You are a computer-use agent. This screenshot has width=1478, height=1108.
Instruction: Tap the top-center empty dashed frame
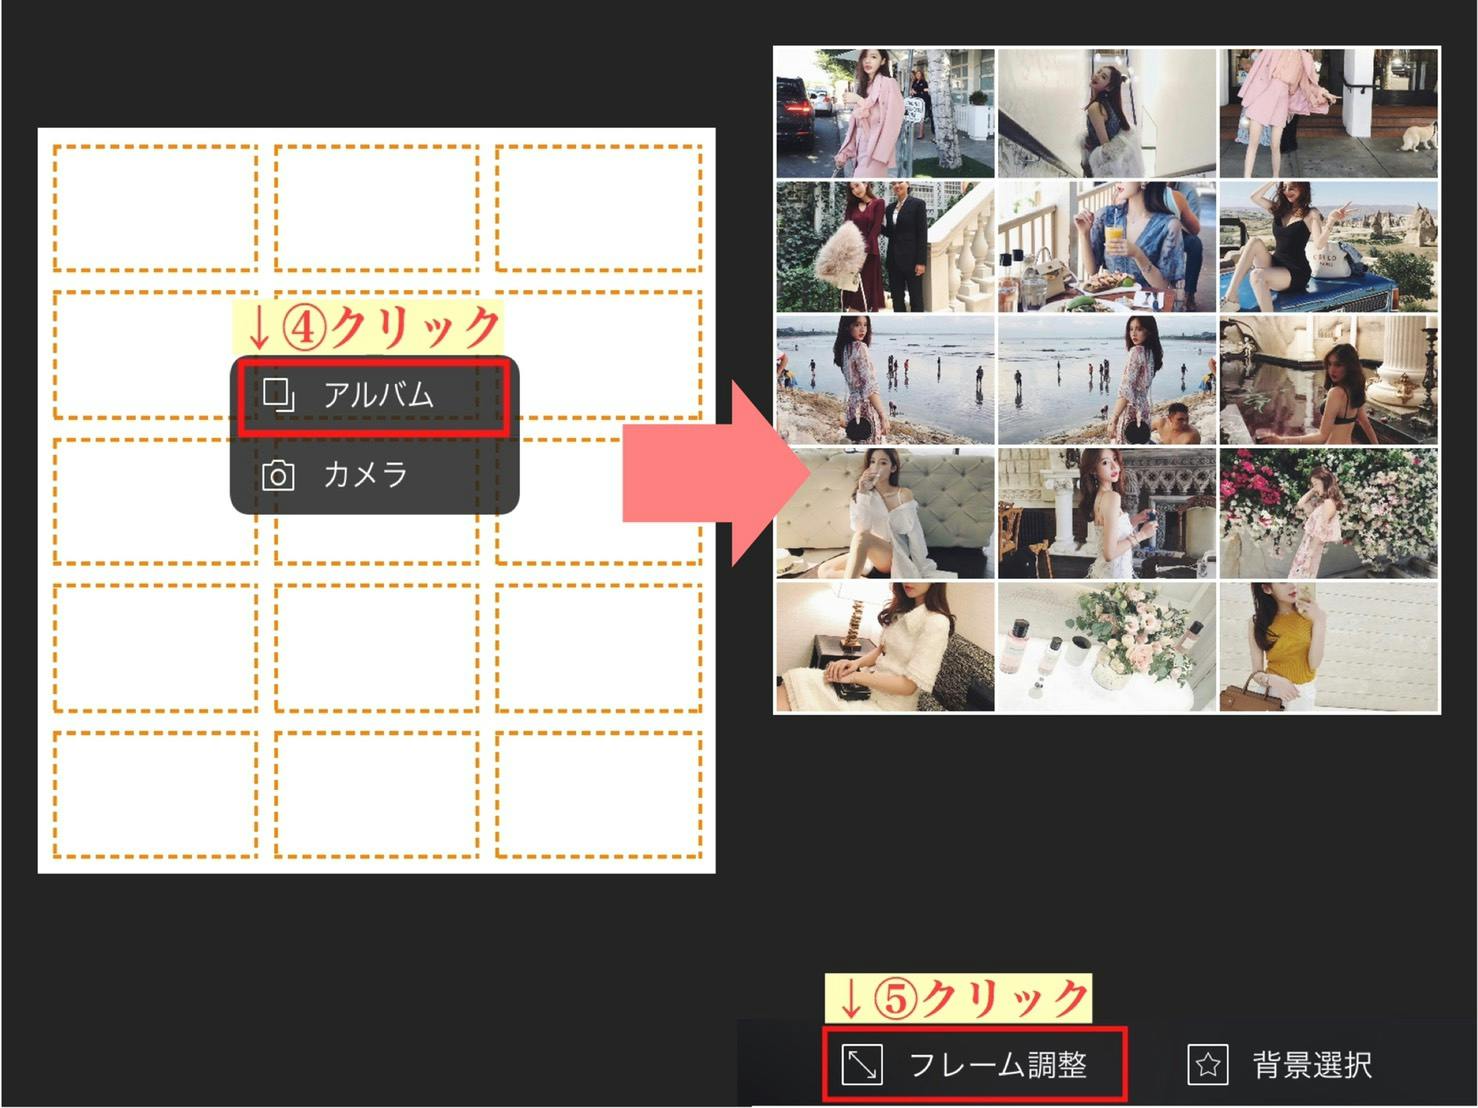point(376,208)
